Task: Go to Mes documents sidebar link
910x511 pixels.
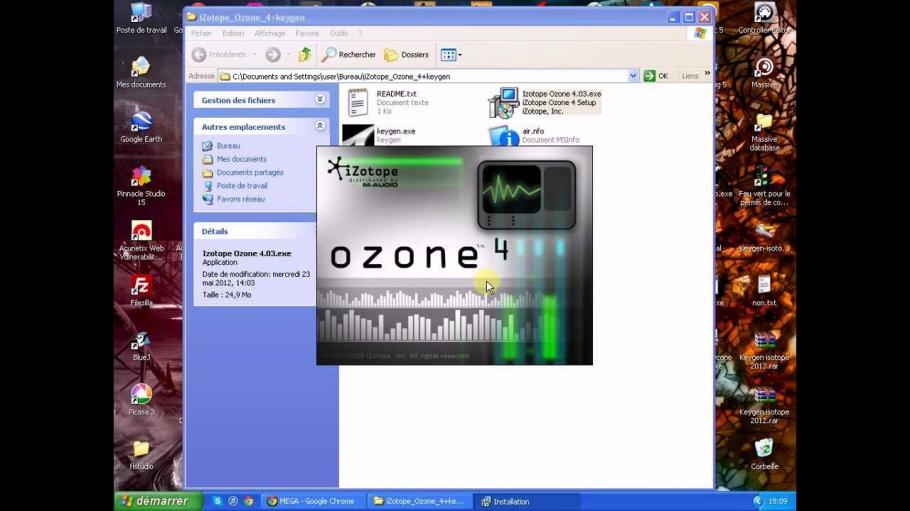Action: (241, 159)
